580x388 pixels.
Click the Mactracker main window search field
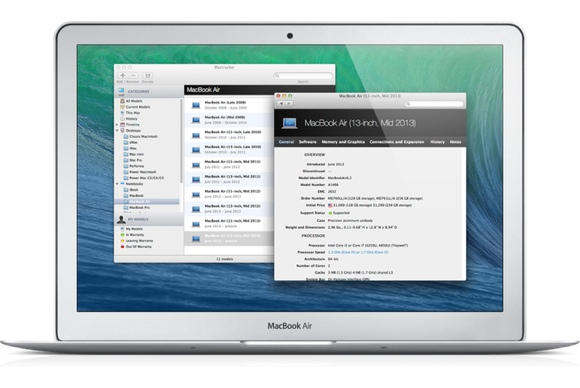[303, 76]
